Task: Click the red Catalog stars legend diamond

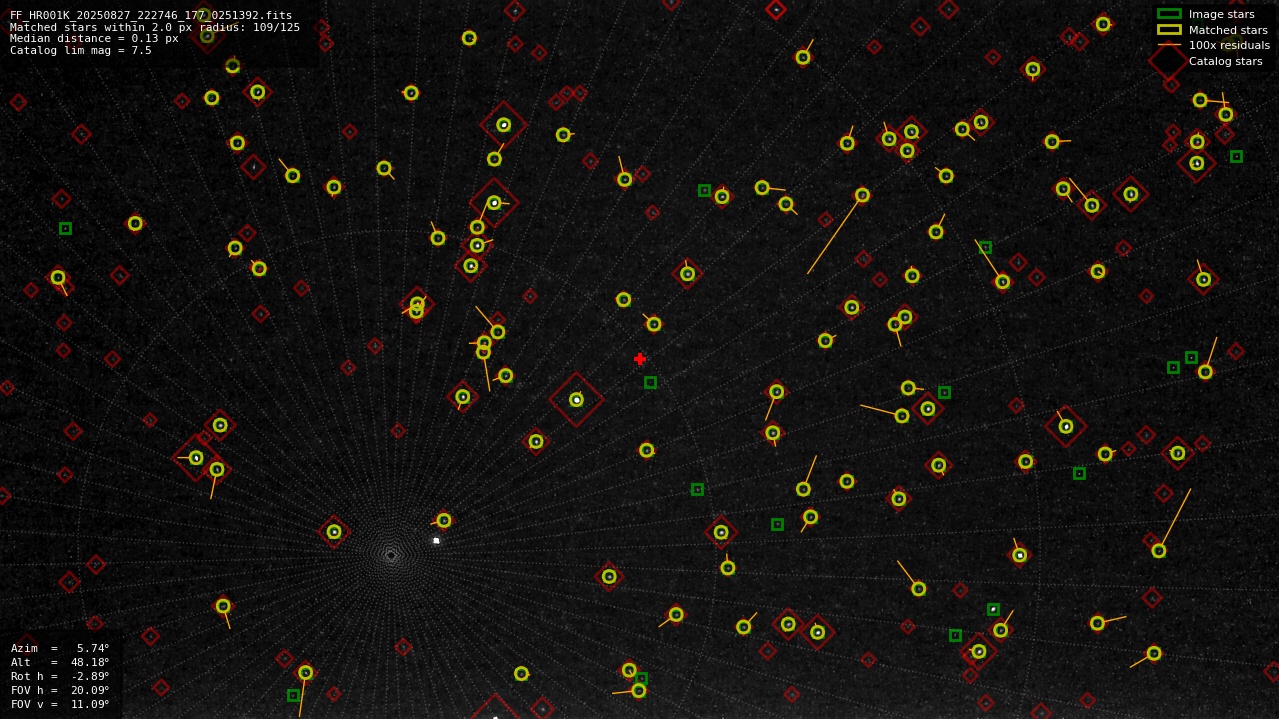Action: [1168, 61]
